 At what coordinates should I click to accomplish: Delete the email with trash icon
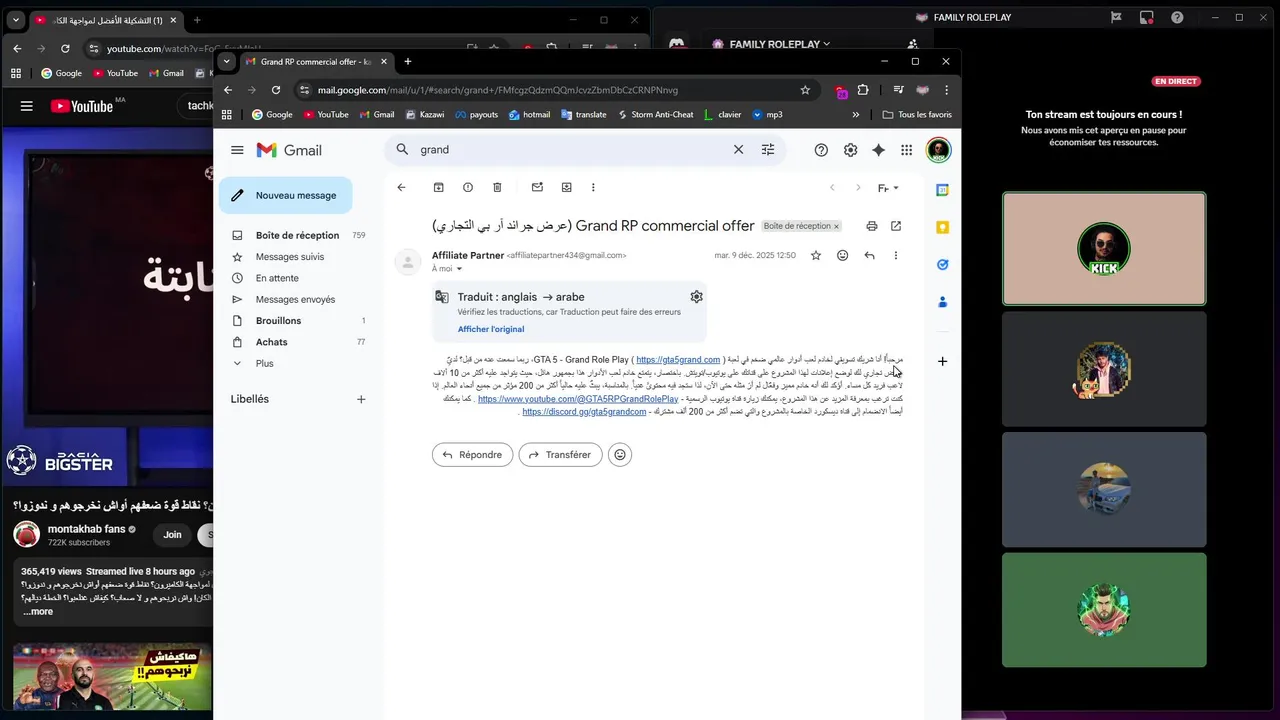[497, 187]
